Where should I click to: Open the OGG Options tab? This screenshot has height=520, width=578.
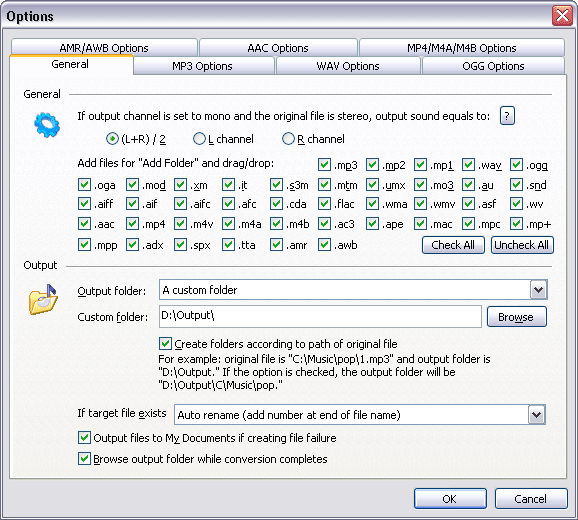[493, 66]
